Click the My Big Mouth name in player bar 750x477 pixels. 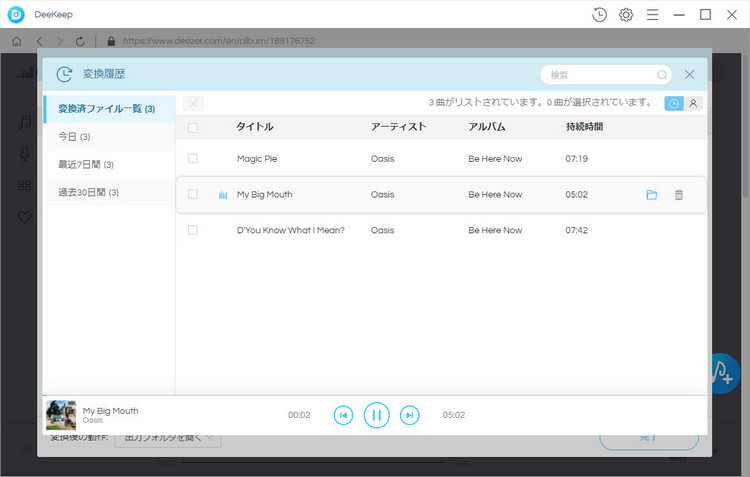[x=110, y=411]
